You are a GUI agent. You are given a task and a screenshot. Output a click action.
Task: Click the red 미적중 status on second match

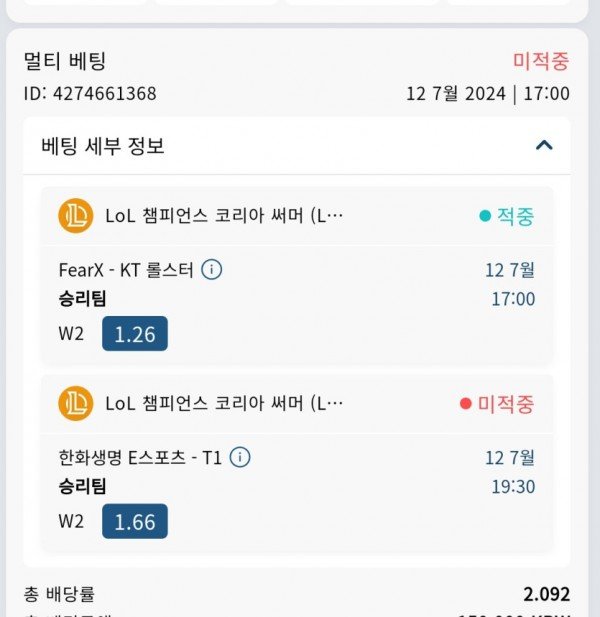point(497,404)
